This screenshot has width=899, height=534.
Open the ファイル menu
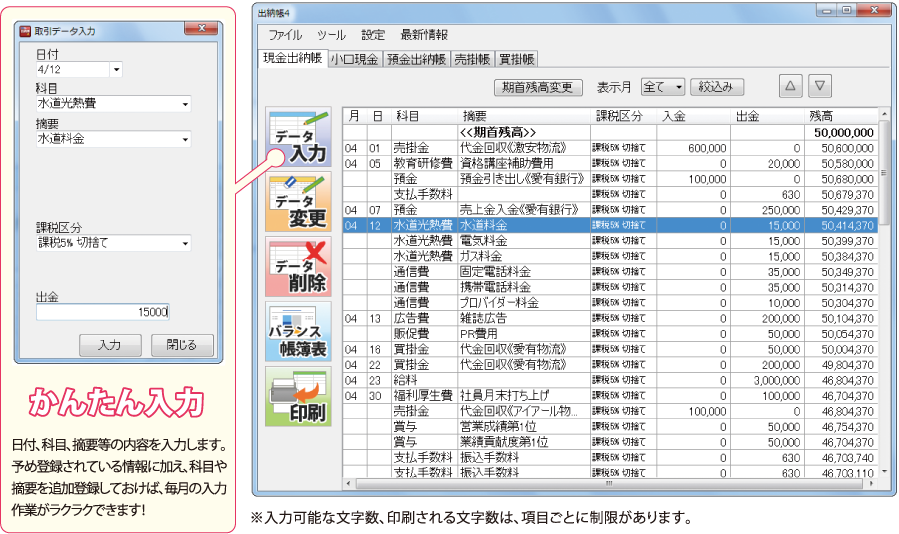285,35
